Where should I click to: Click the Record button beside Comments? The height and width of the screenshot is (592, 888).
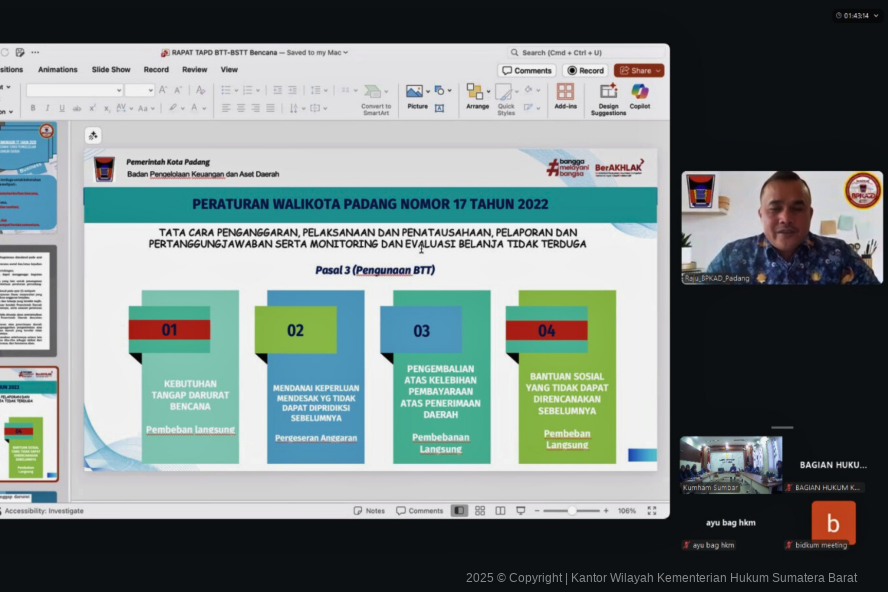(585, 71)
